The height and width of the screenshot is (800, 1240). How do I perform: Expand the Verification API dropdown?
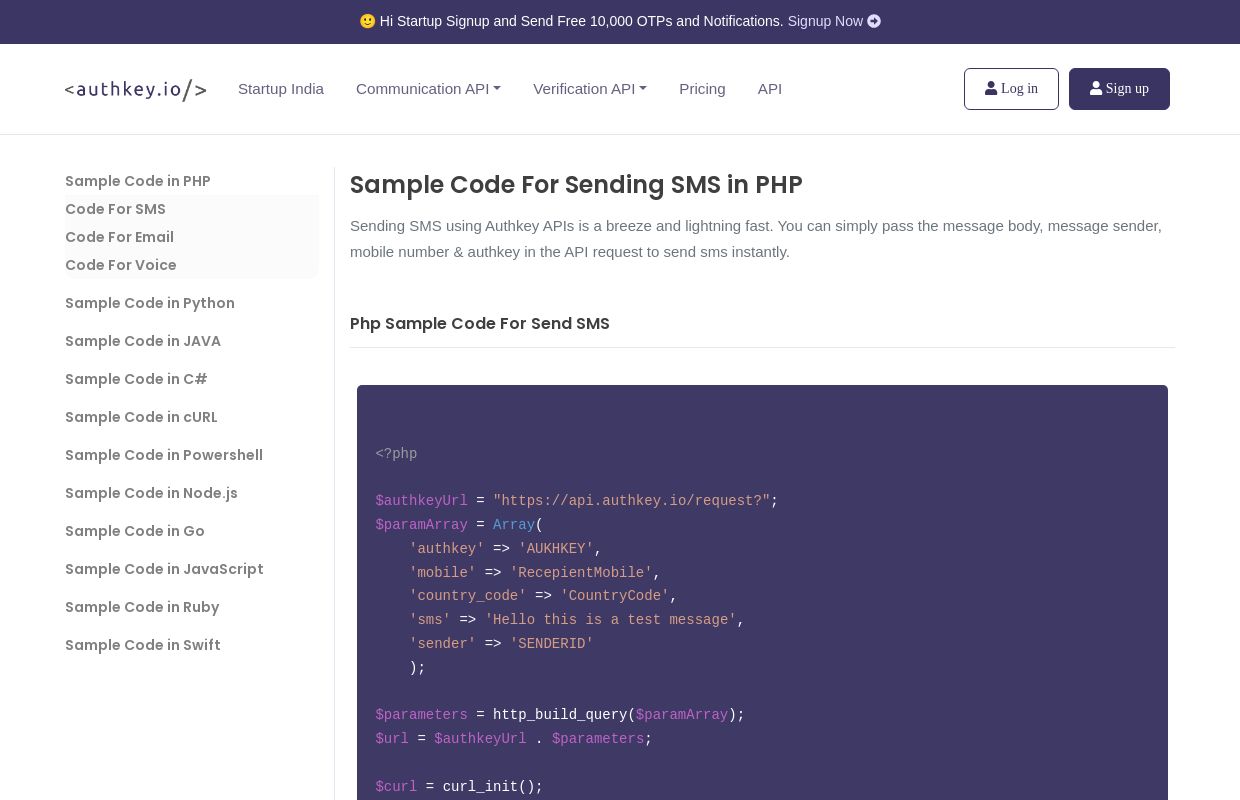click(x=590, y=89)
